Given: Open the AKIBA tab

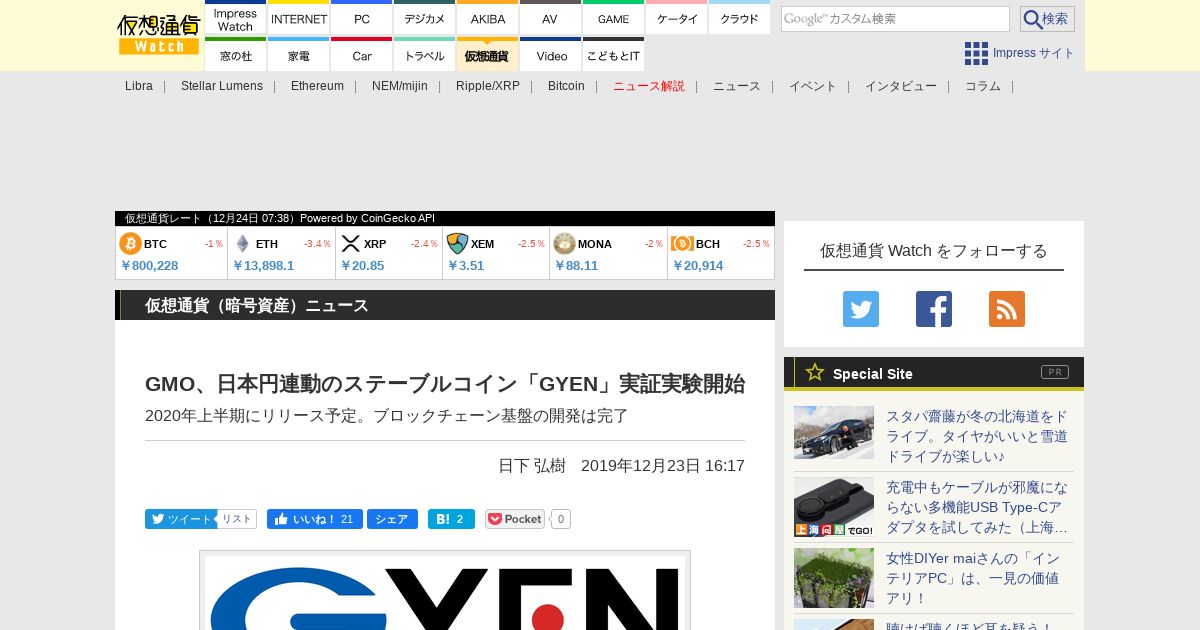Looking at the screenshot, I should point(488,19).
